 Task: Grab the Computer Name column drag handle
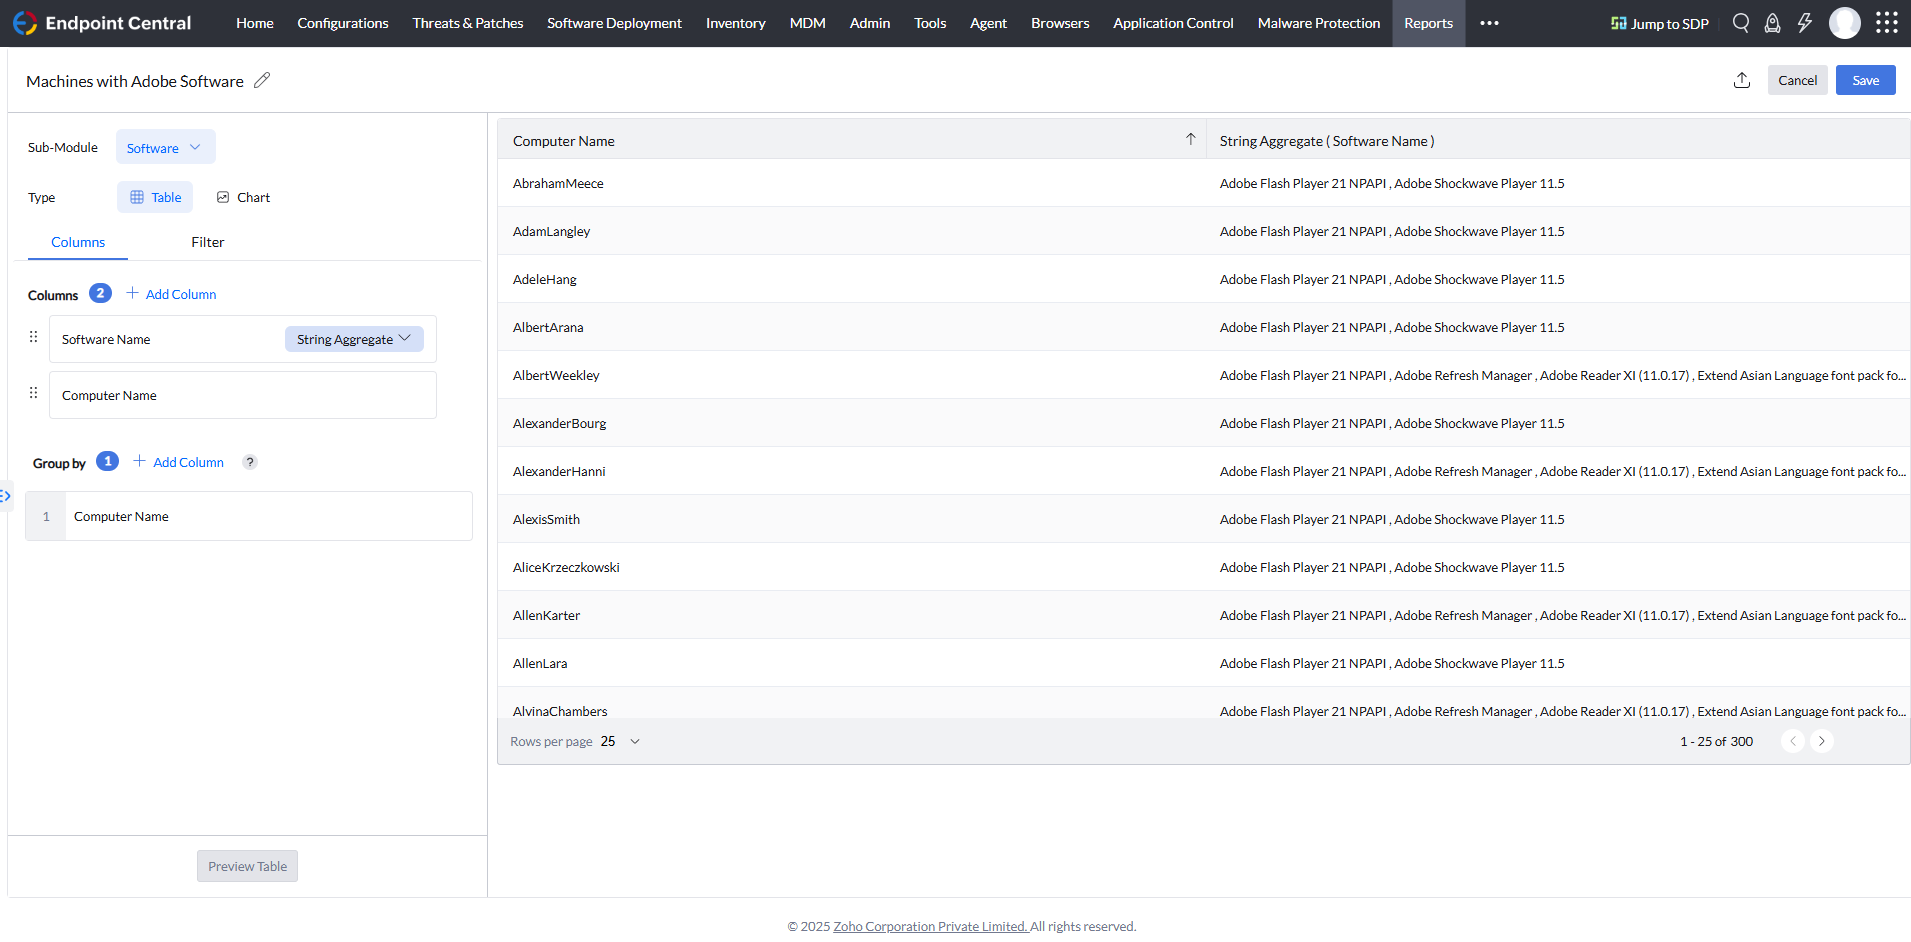(33, 393)
